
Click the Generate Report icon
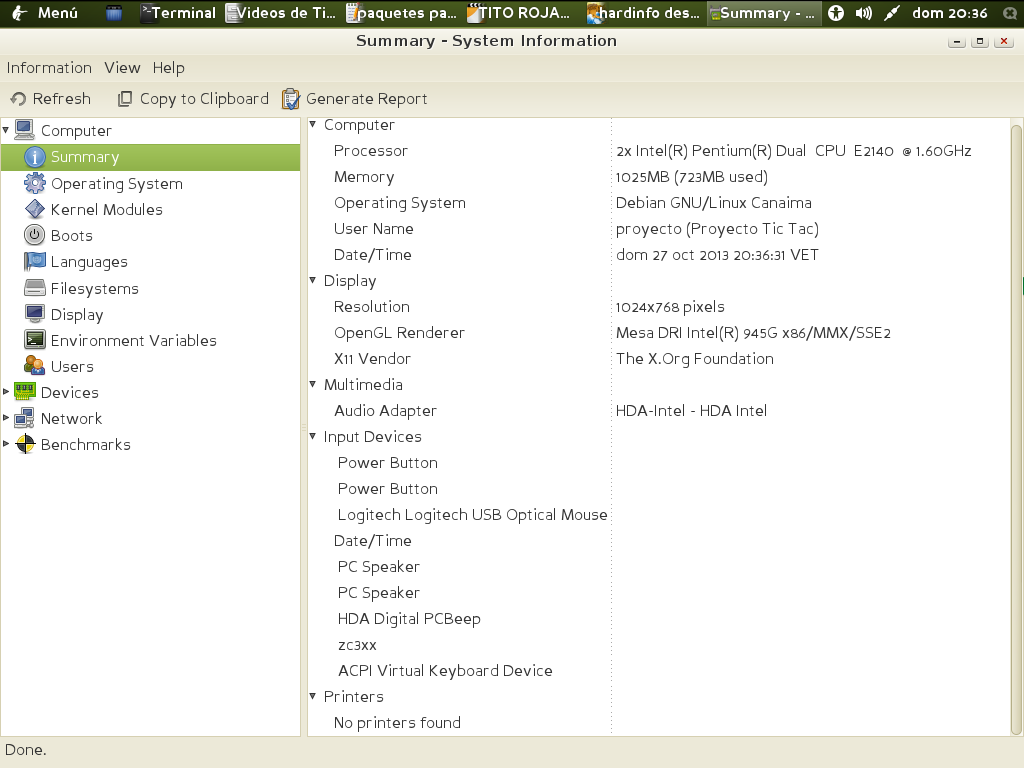tap(291, 99)
